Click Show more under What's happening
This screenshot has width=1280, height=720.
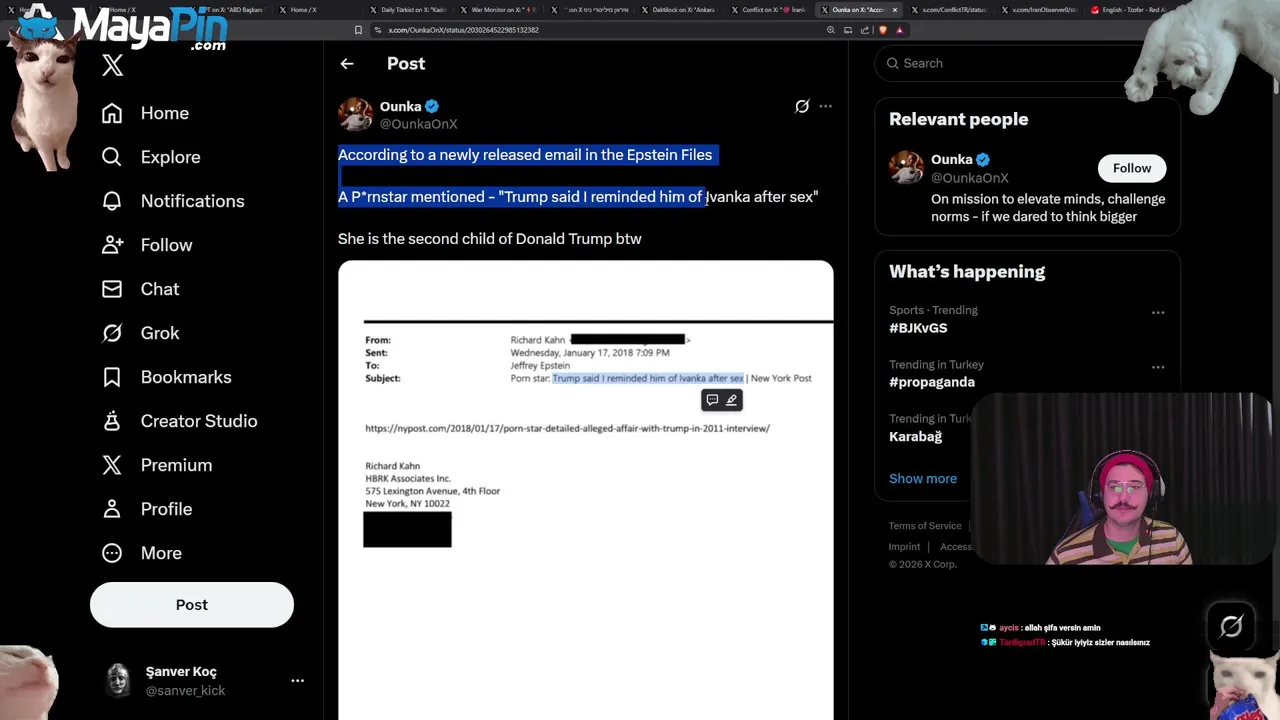click(x=923, y=478)
